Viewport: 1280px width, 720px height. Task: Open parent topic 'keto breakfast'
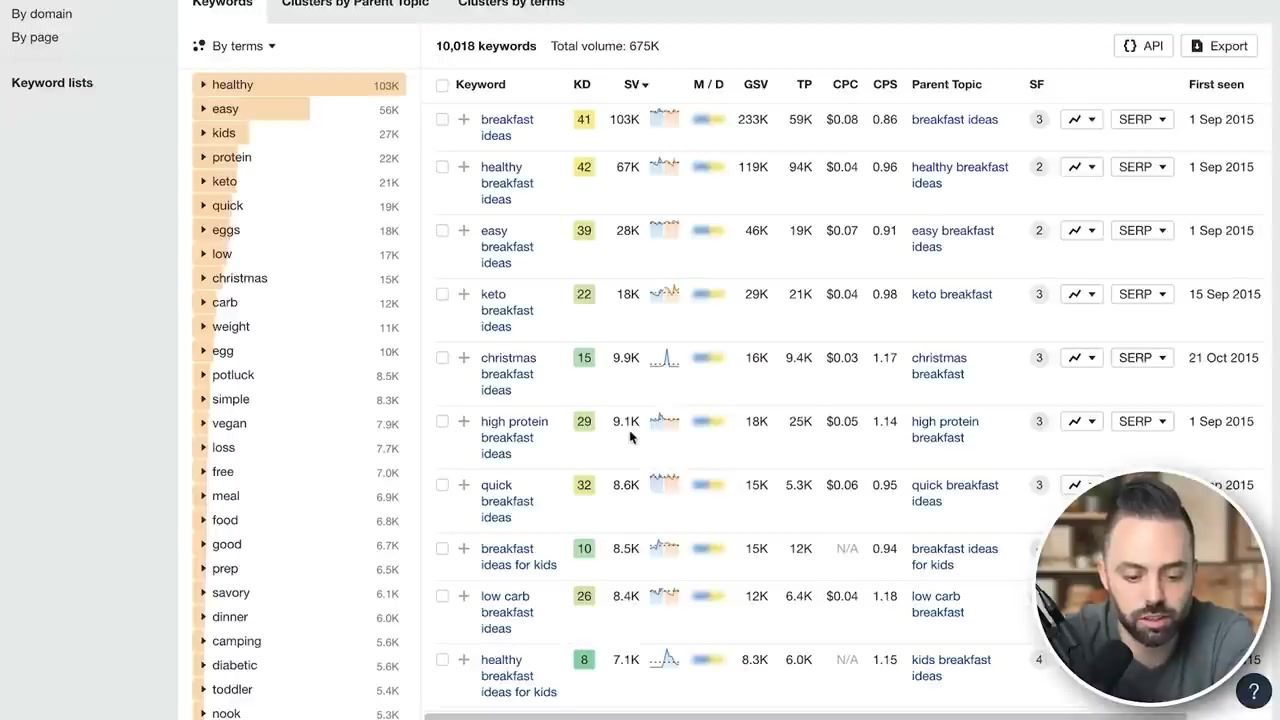tap(952, 294)
